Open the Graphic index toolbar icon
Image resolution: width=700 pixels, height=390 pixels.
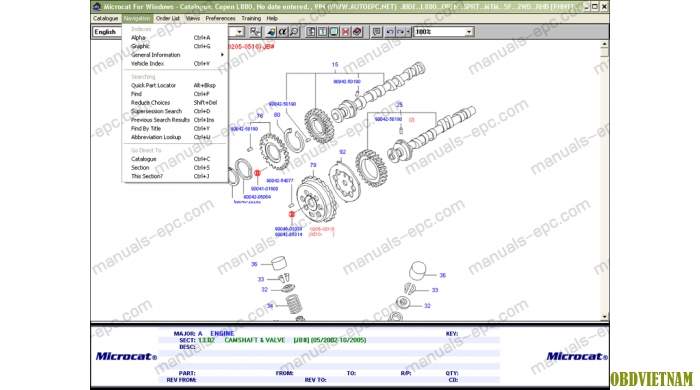pos(271,32)
